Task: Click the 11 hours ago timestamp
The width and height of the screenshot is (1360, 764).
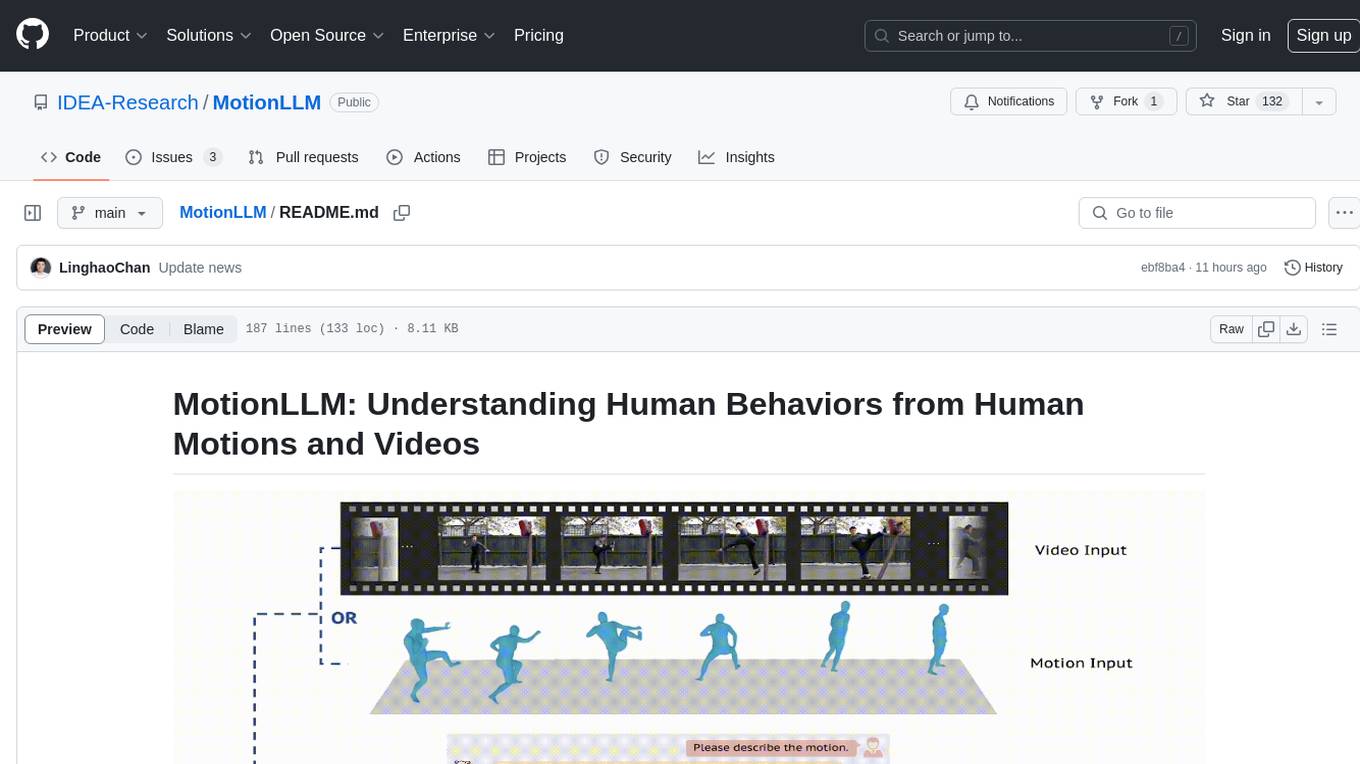Action: 1231,268
